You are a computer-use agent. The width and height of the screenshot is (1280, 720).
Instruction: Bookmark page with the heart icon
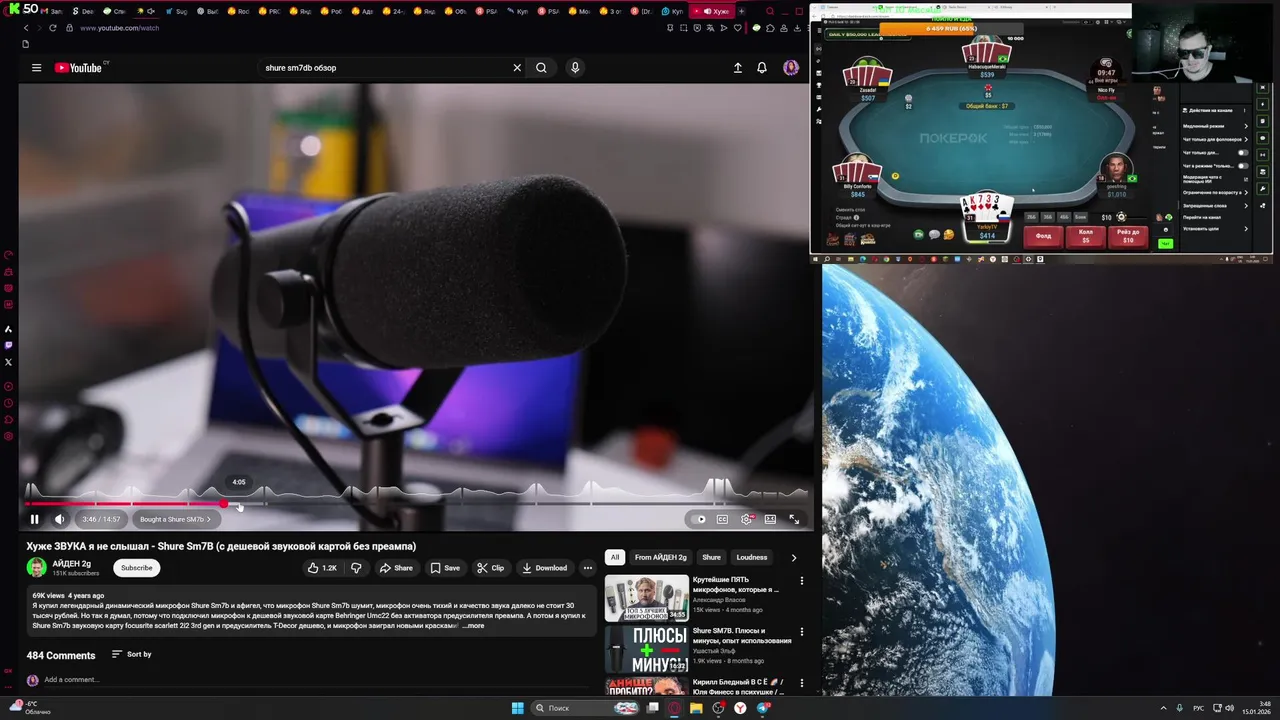point(739,28)
